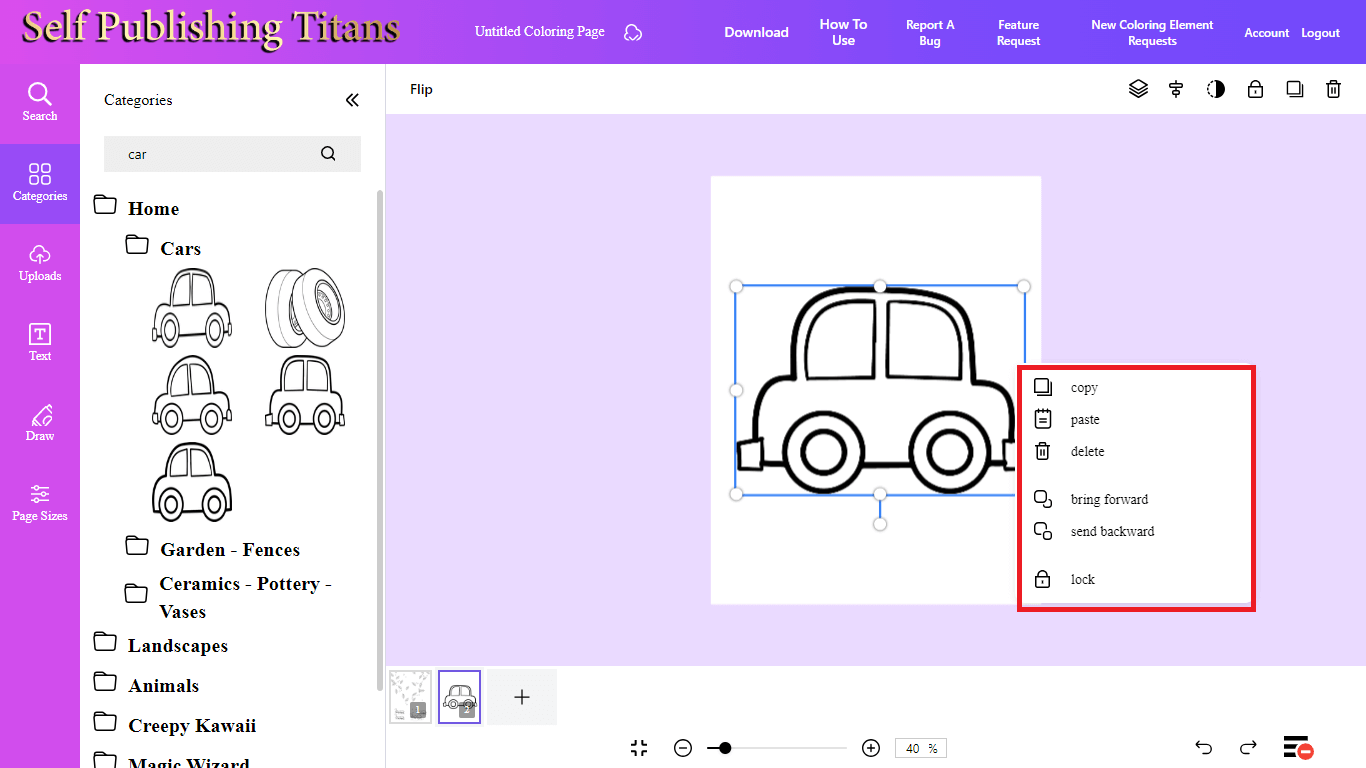Click the fit-to-screen collapse arrows icon
The height and width of the screenshot is (768, 1366).
coord(640,748)
